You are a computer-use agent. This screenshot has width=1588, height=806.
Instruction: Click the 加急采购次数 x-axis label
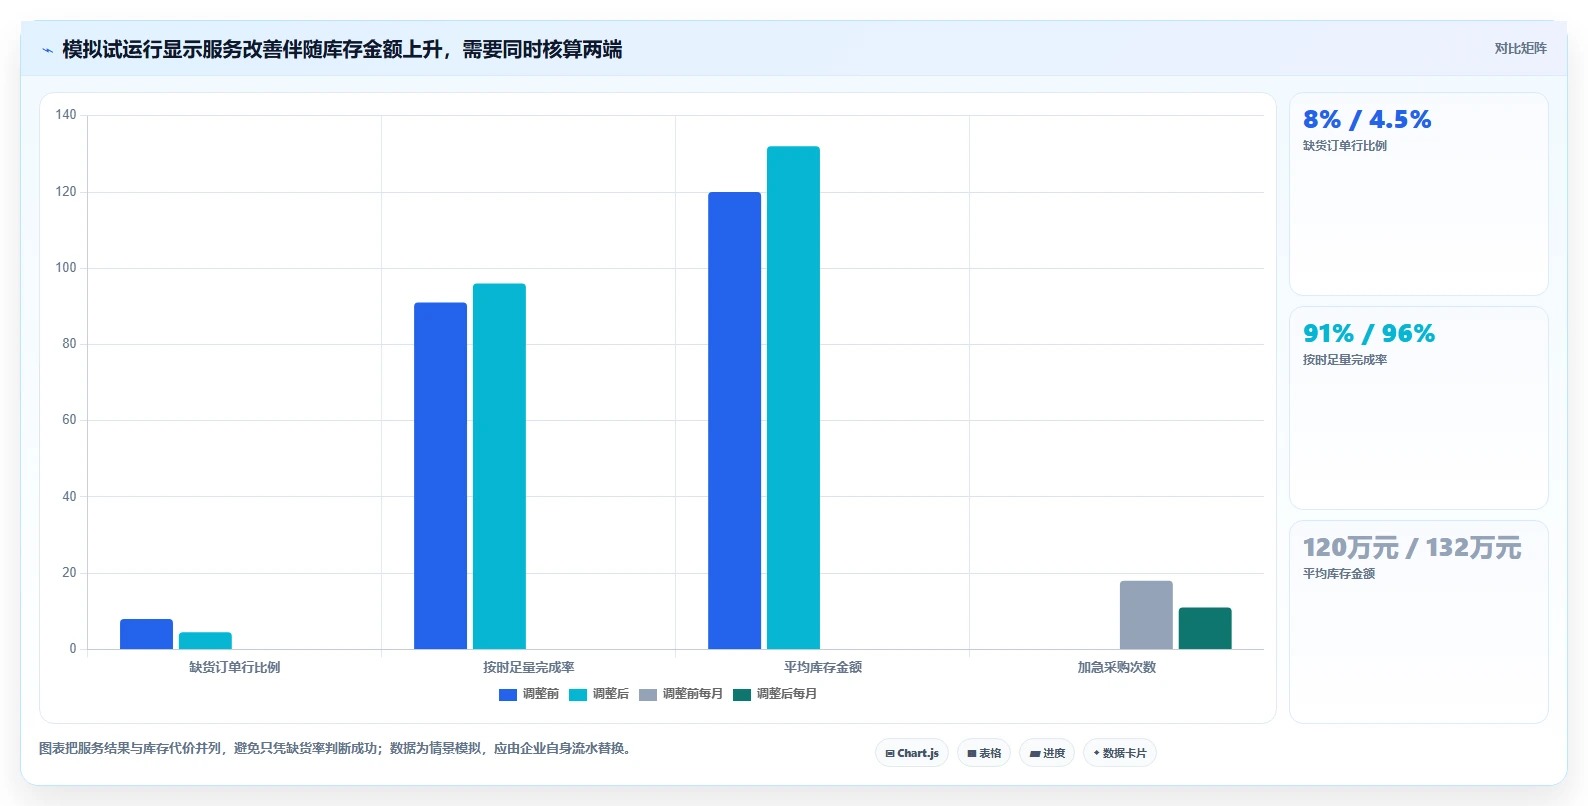(x=1117, y=667)
